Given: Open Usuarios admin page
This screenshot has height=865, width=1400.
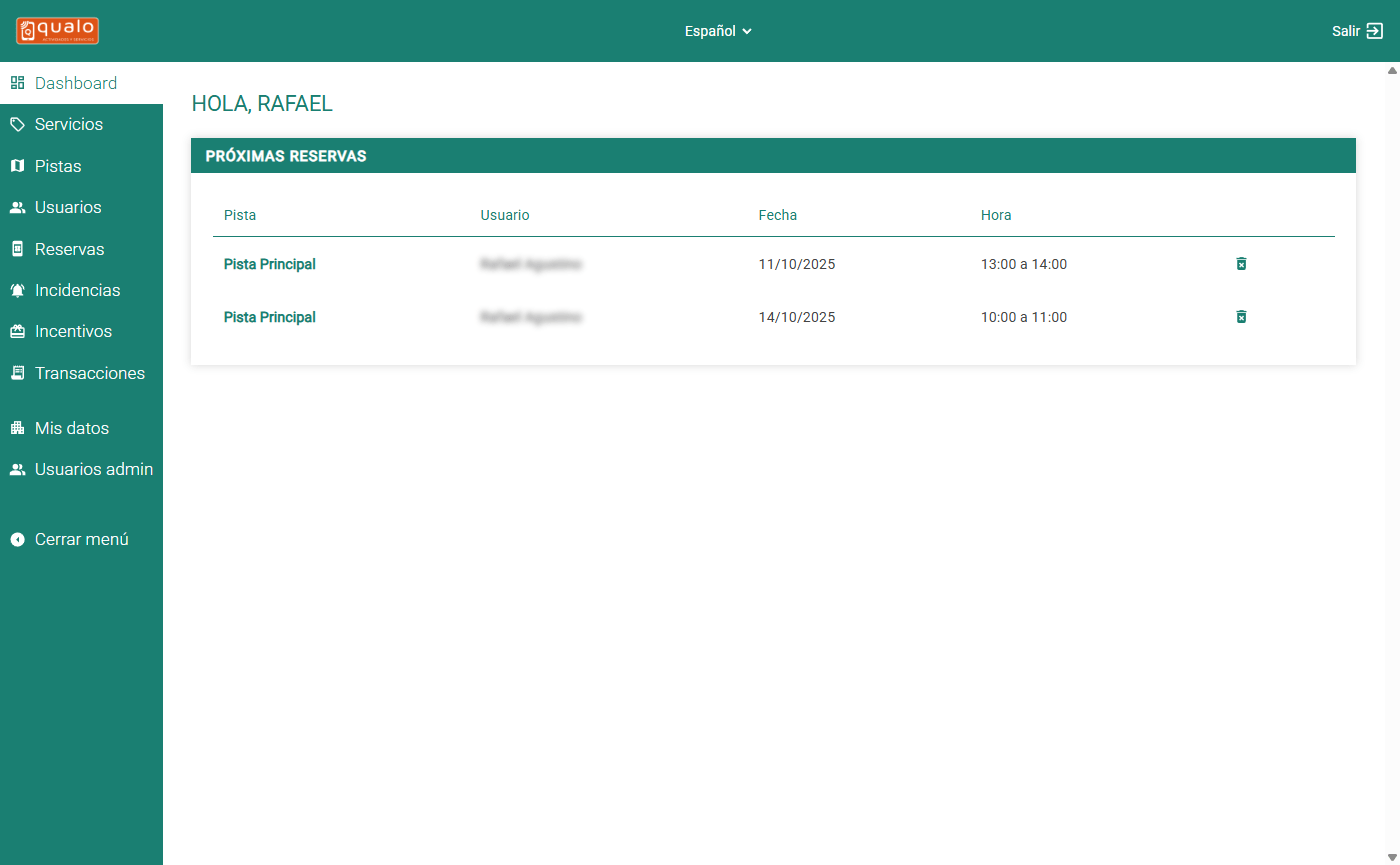Looking at the screenshot, I should tap(93, 469).
